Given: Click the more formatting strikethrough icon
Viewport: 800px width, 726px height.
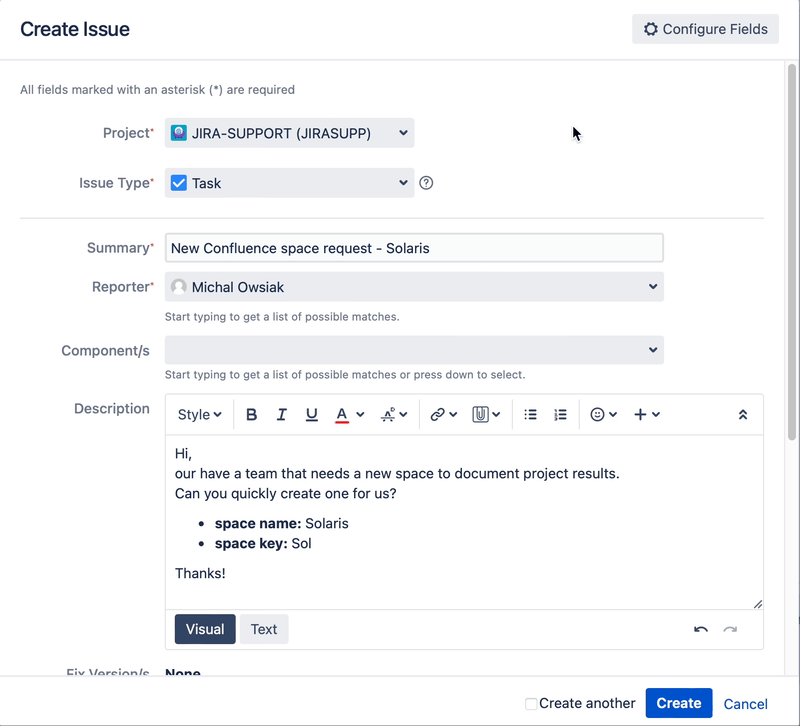Looking at the screenshot, I should coord(388,415).
